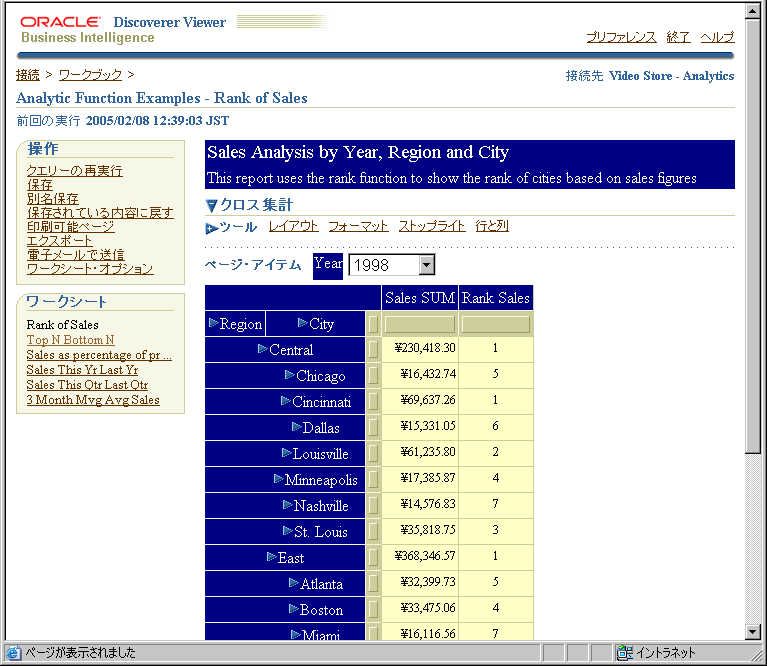Image resolution: width=767 pixels, height=666 pixels.
Task: Click the イントラネット zone icon
Action: (x=624, y=652)
